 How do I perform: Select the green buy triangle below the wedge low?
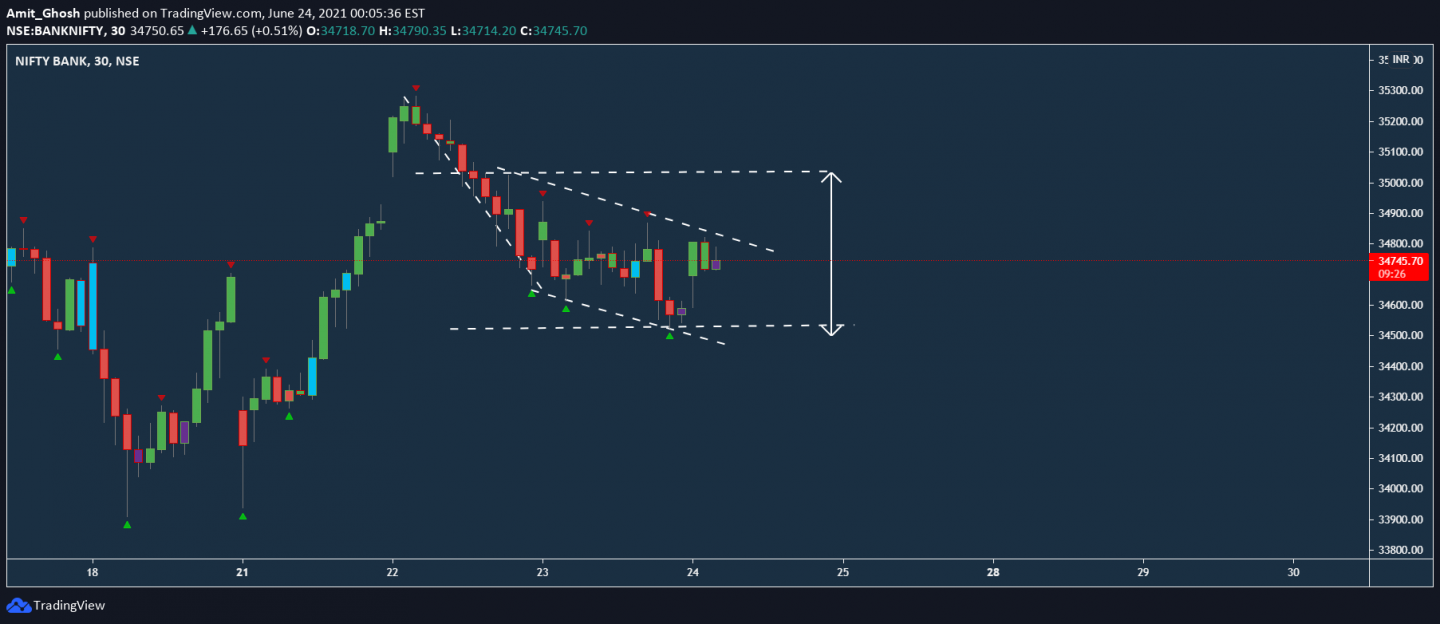coord(669,337)
